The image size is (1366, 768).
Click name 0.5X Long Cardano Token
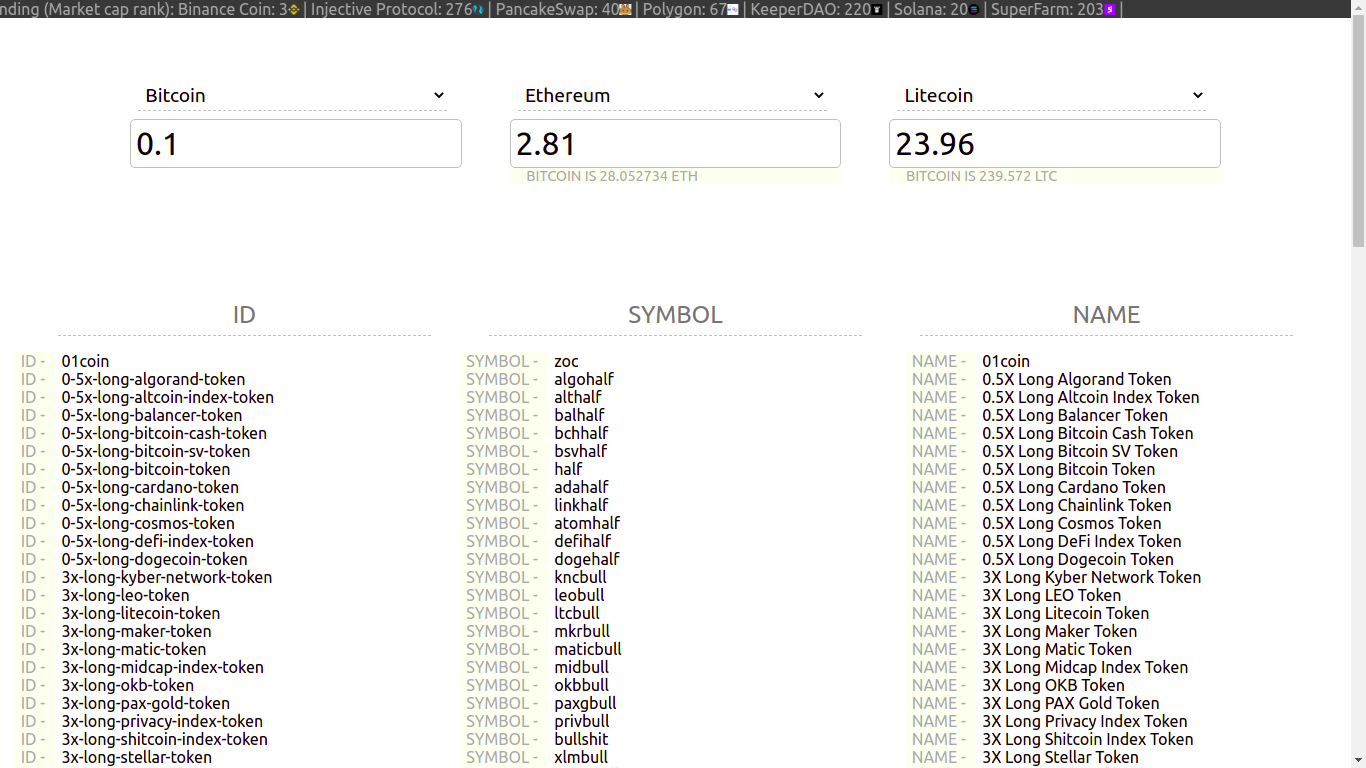point(1074,488)
